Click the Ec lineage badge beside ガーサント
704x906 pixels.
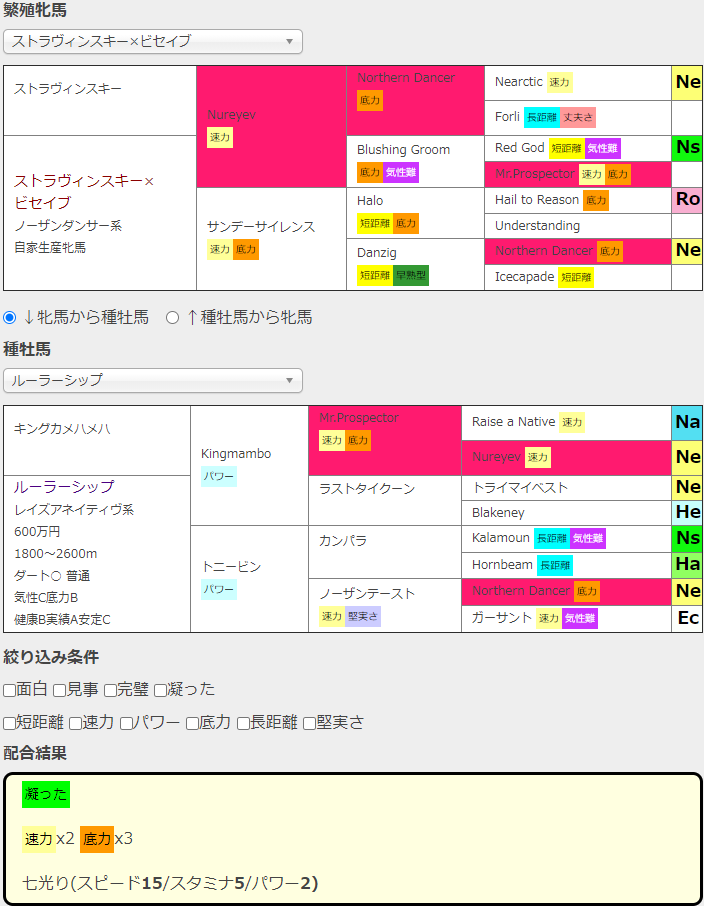point(687,618)
